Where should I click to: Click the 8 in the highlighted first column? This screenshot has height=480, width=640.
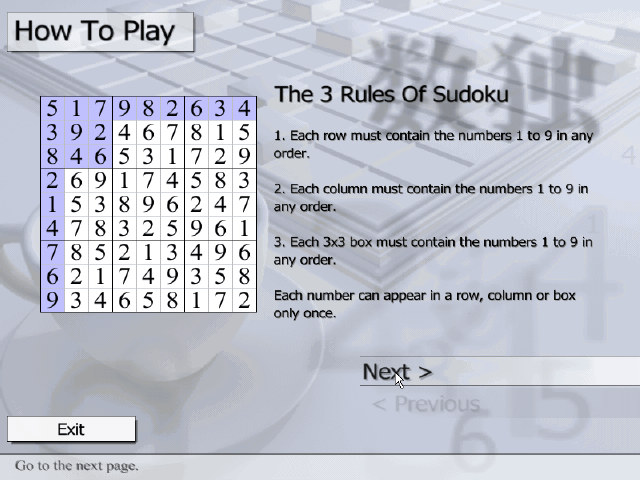click(x=52, y=157)
